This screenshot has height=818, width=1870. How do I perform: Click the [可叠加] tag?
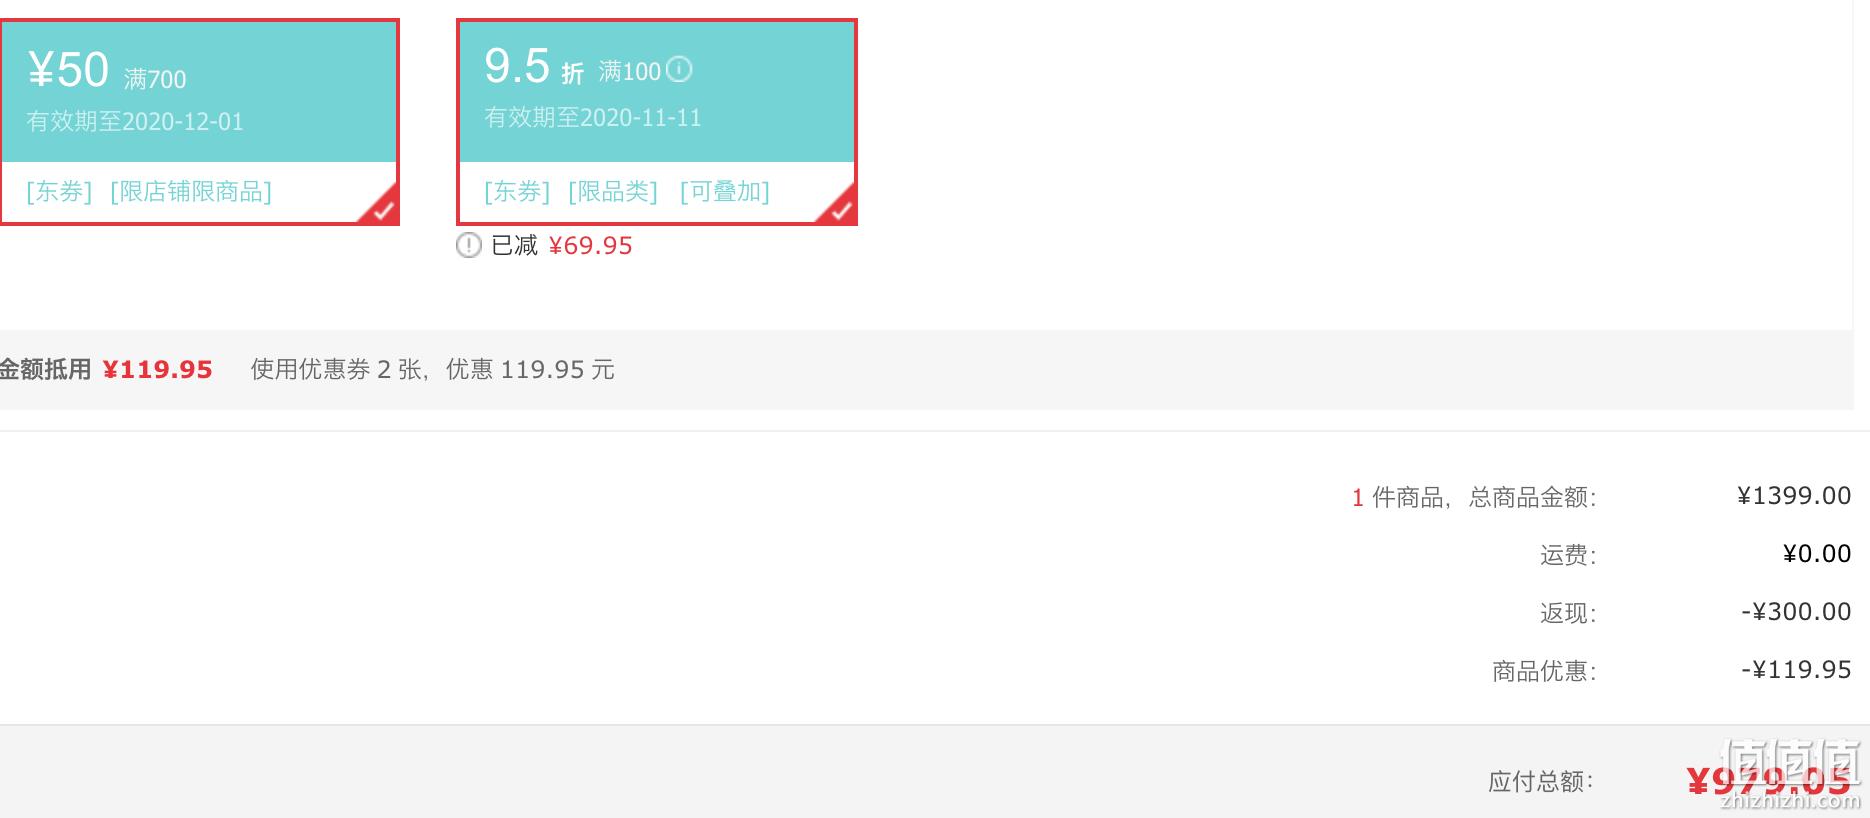point(725,191)
